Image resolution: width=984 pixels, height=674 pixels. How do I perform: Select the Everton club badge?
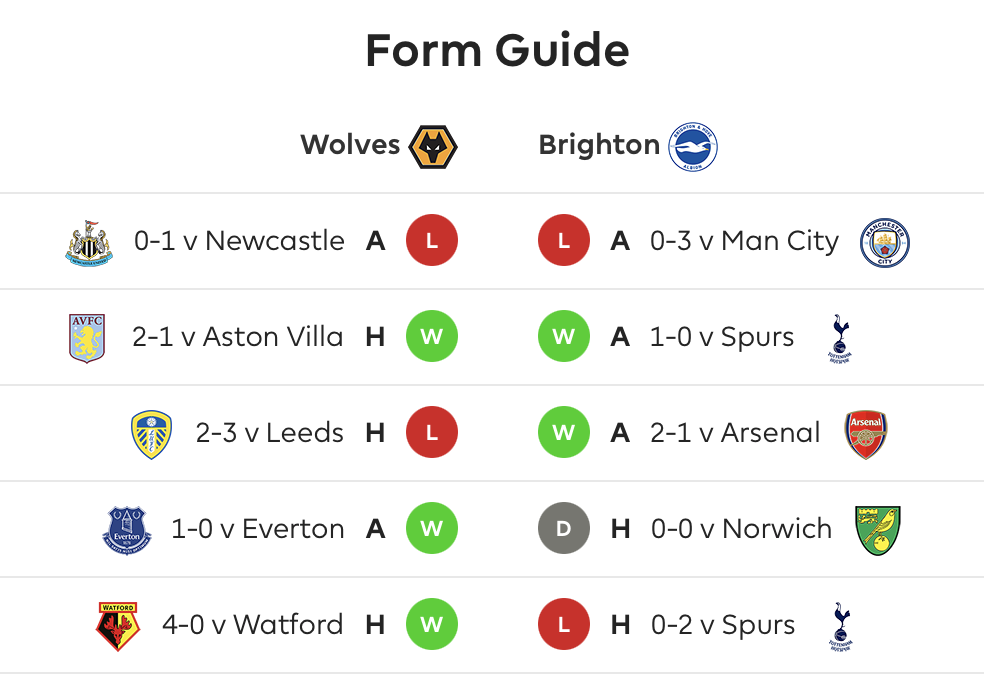click(x=127, y=531)
